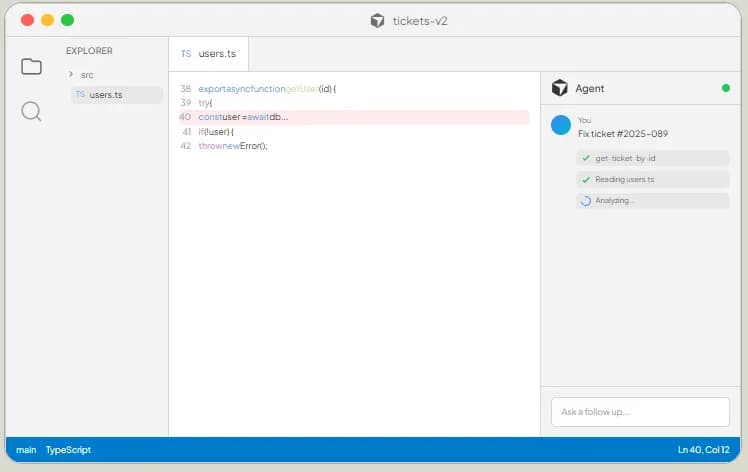Open the Explorer folder icon in sidebar
This screenshot has width=748, height=472.
click(x=31, y=66)
